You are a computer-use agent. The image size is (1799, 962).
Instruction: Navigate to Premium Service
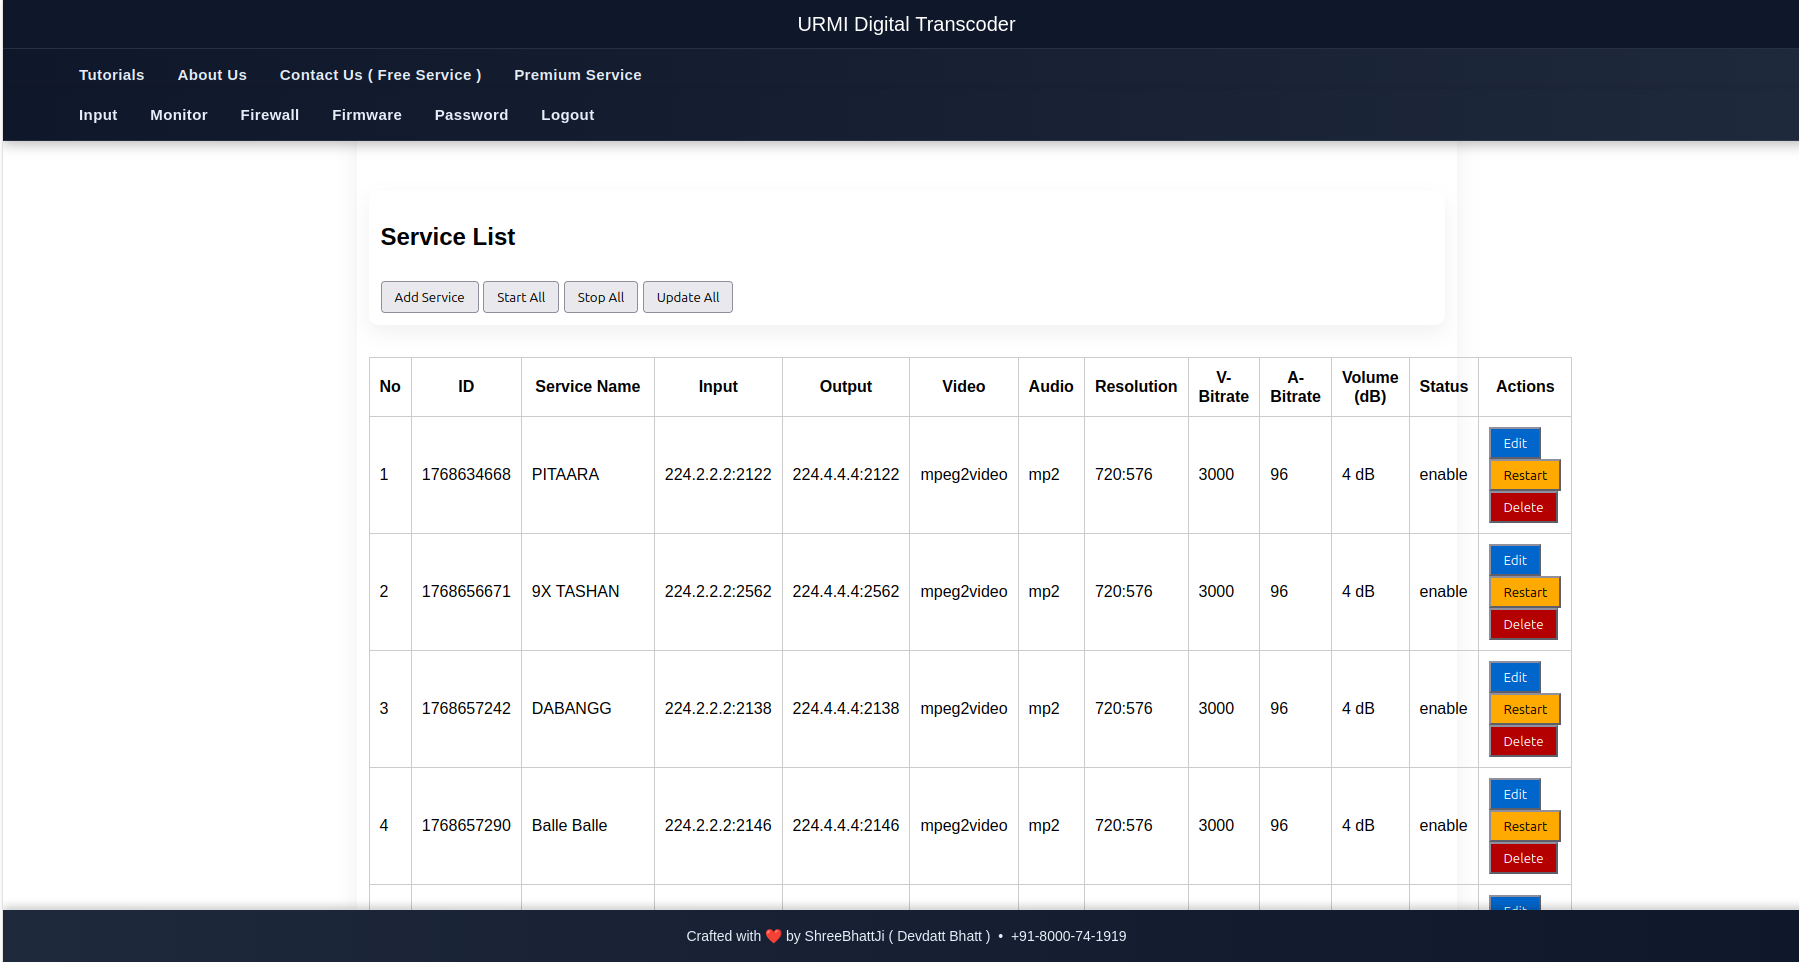pos(577,75)
